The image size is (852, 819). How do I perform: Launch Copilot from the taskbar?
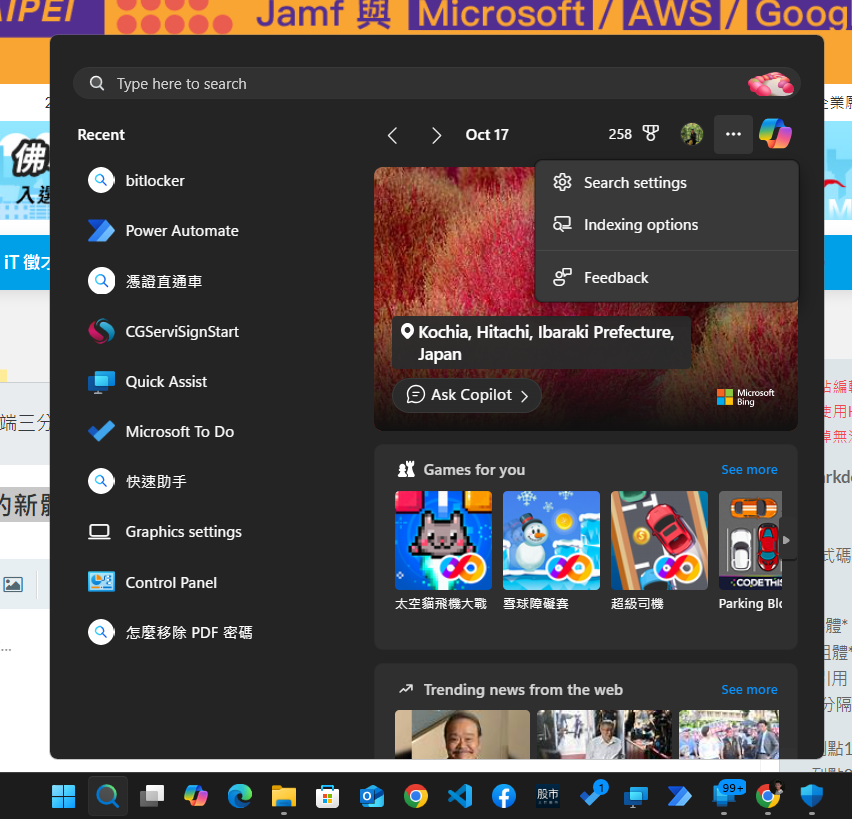coord(196,797)
